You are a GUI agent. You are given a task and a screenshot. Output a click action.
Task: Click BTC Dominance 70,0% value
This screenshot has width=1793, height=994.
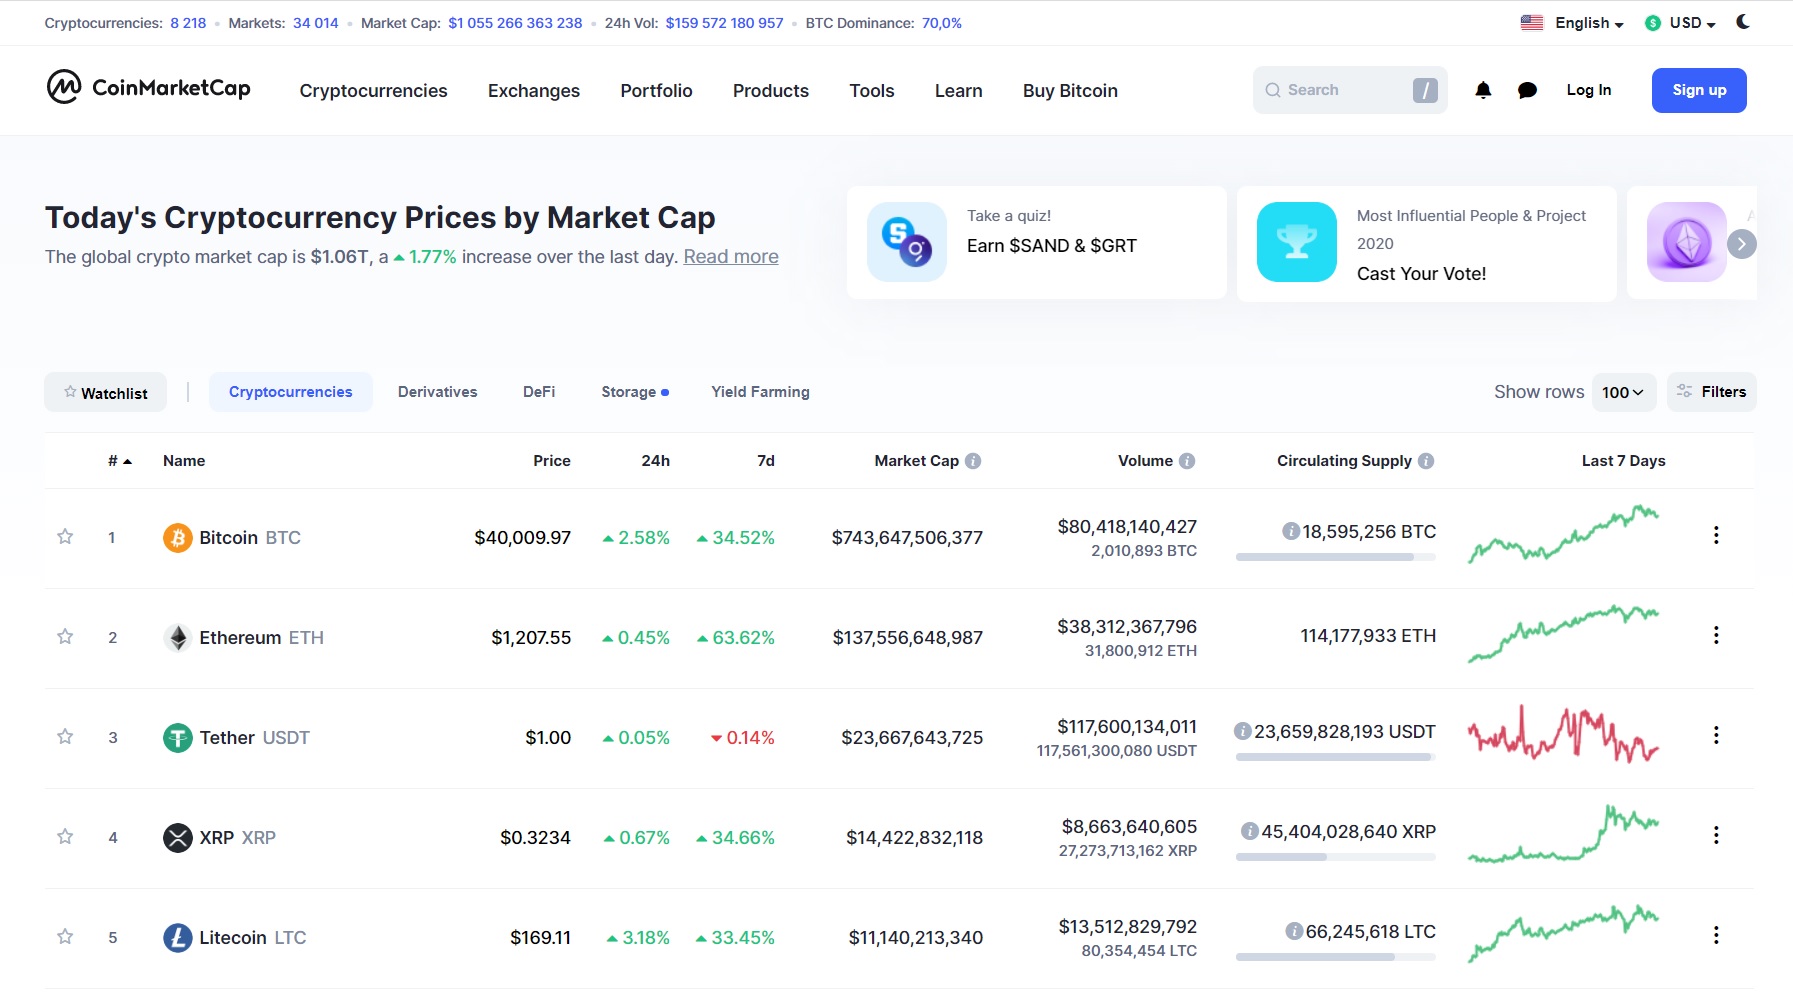pos(941,23)
